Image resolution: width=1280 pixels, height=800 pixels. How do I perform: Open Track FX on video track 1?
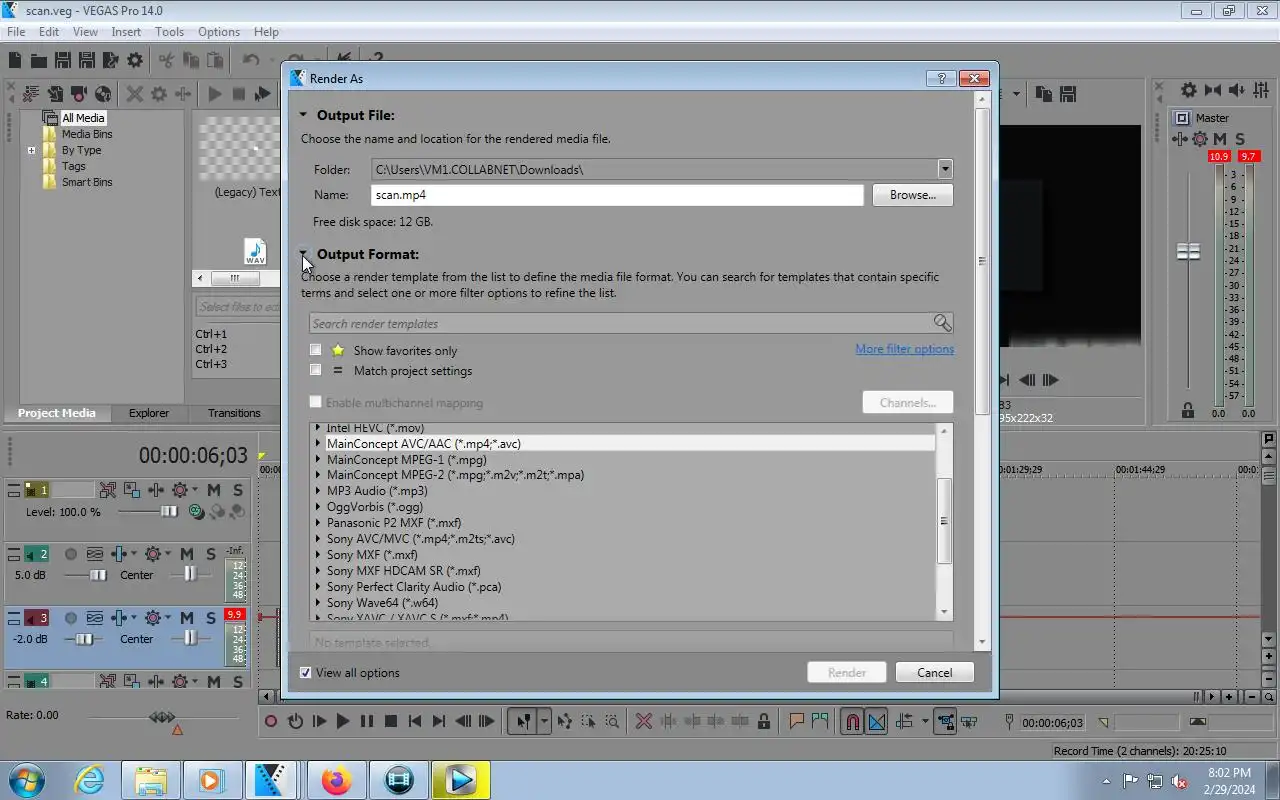156,490
